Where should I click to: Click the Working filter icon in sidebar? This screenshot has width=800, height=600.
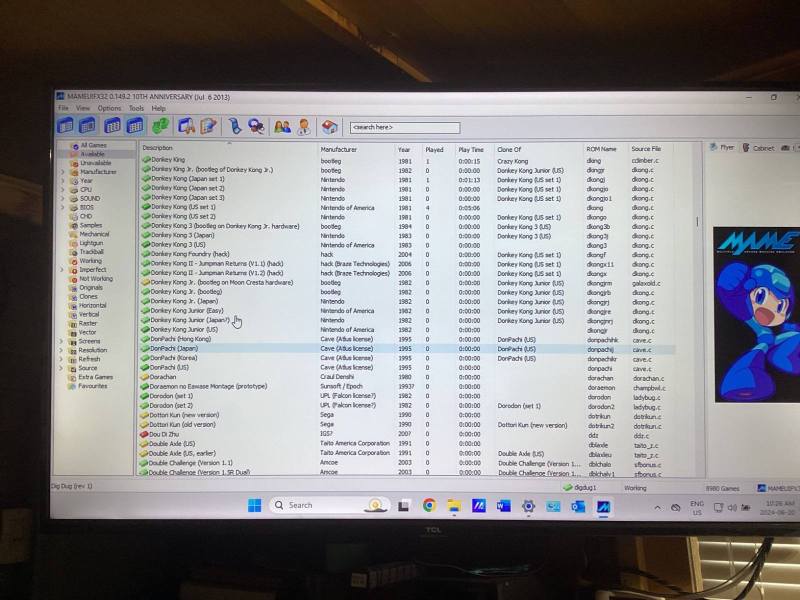tap(73, 261)
